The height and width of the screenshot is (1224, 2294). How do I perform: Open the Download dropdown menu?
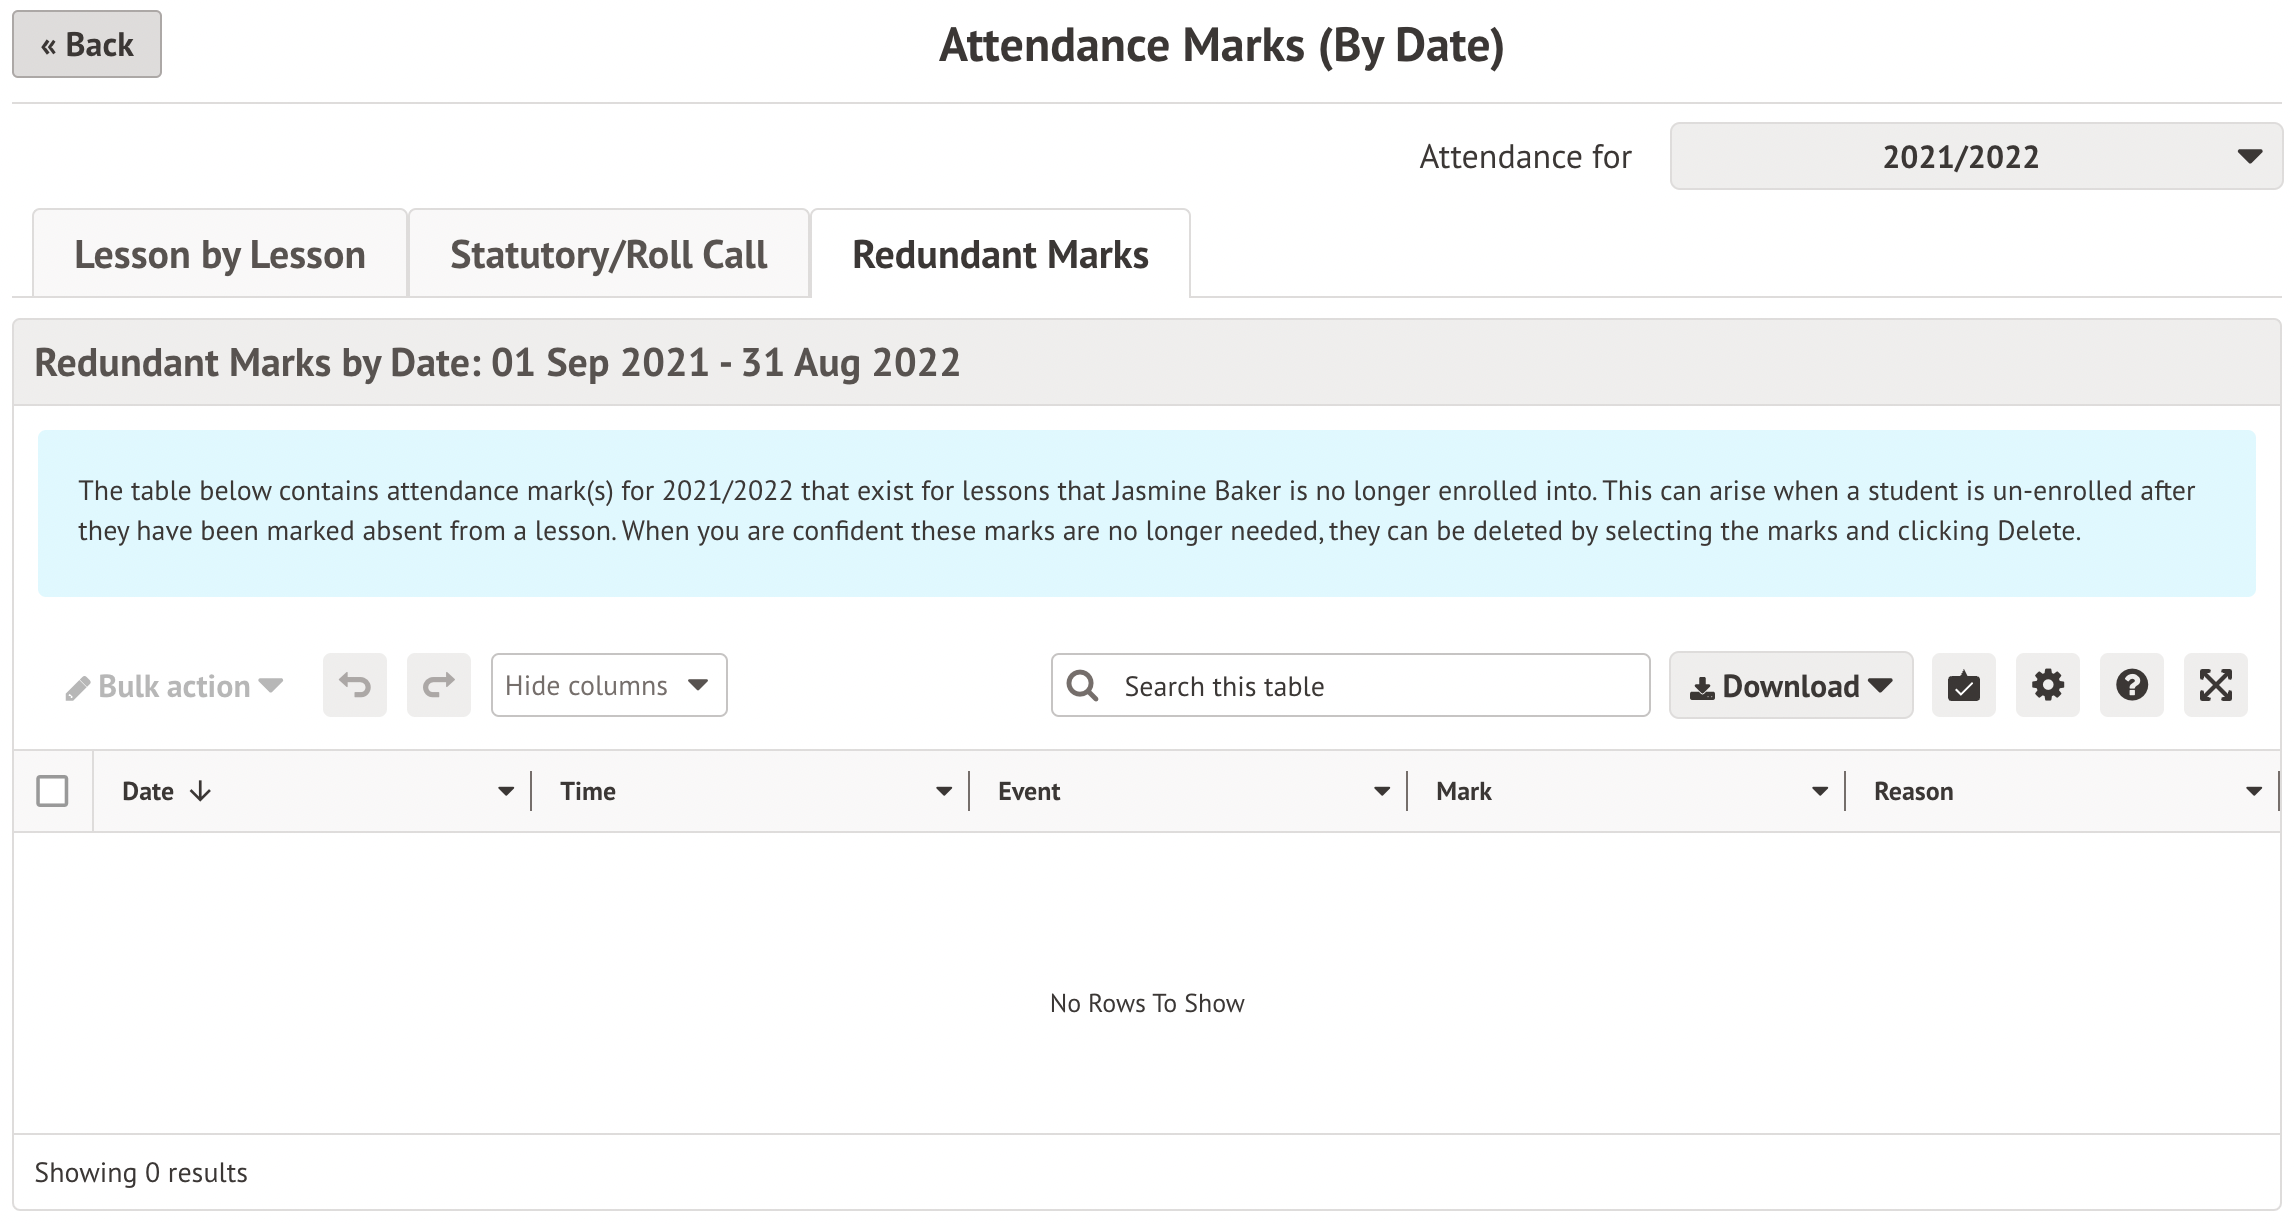[1790, 686]
